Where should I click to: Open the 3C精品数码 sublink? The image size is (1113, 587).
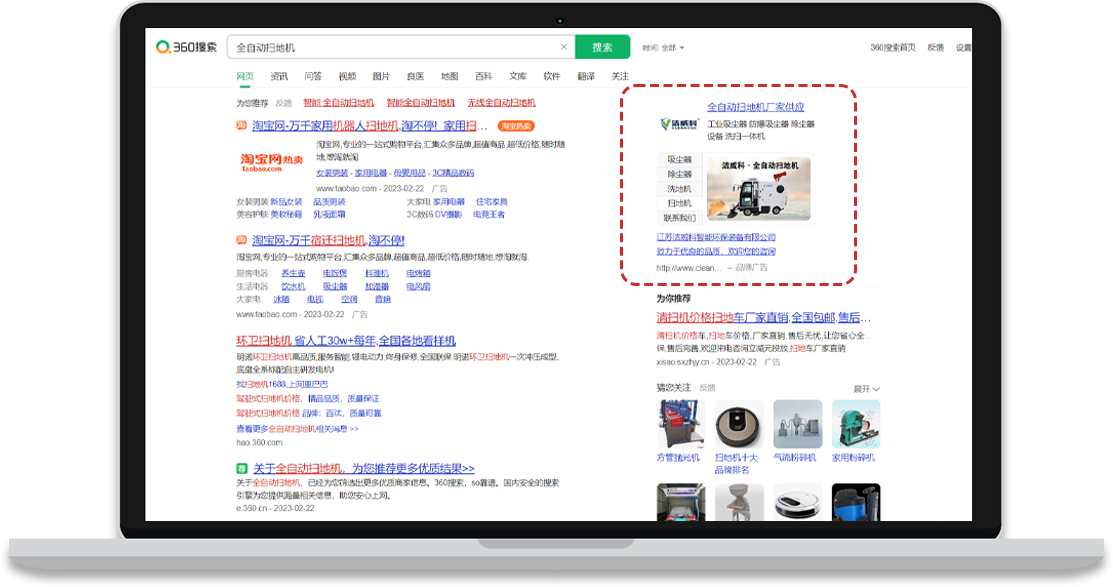[453, 173]
